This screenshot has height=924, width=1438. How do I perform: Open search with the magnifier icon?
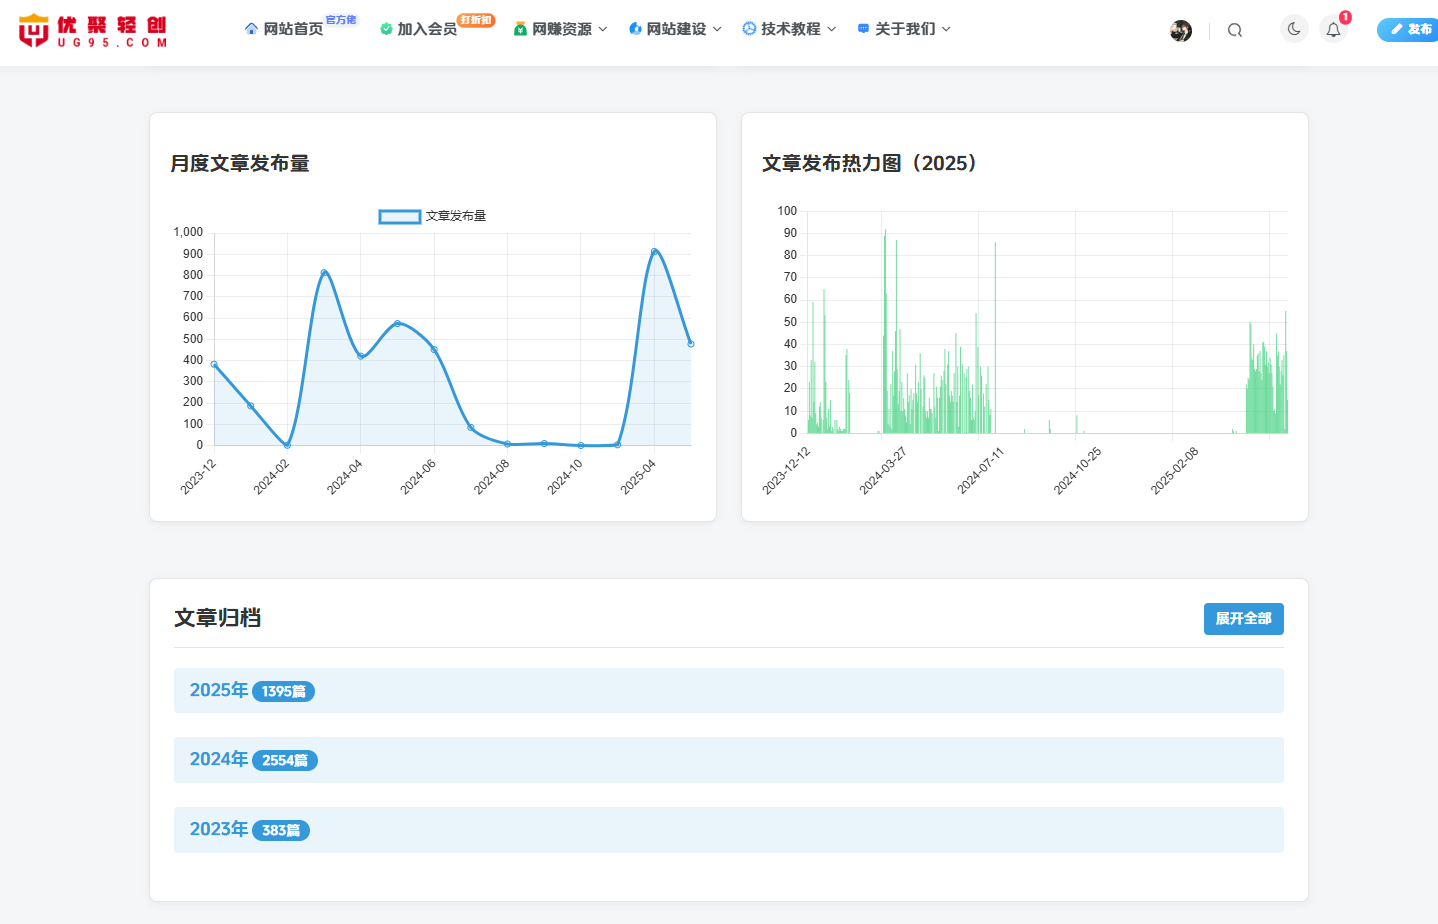pos(1235,30)
